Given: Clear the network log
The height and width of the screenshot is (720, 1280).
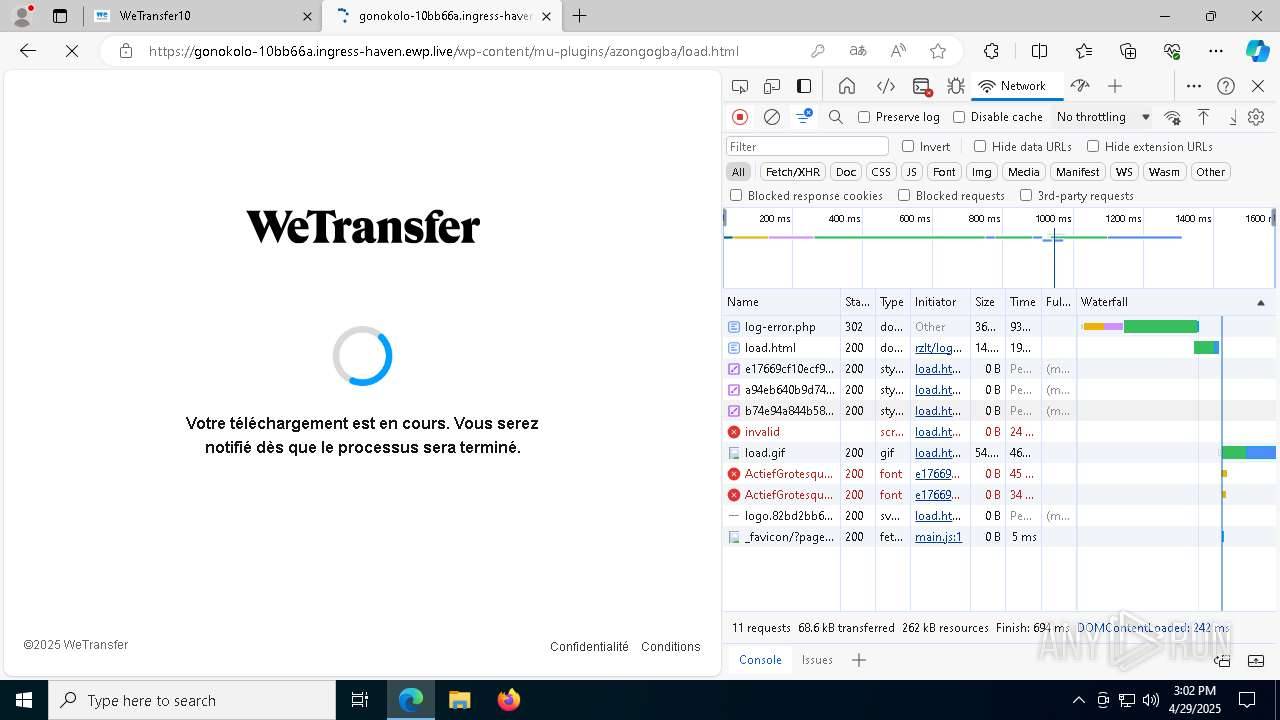Looking at the screenshot, I should [772, 117].
